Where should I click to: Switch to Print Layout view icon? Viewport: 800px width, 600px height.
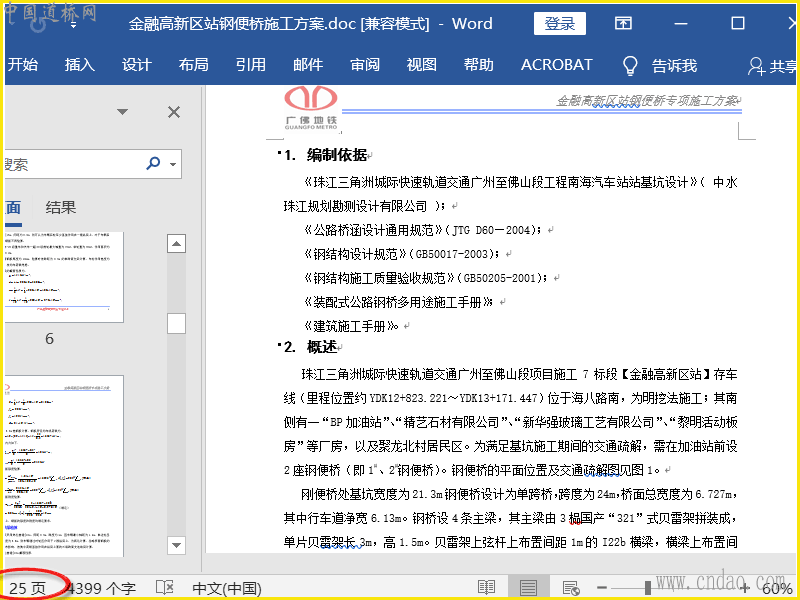(528, 587)
